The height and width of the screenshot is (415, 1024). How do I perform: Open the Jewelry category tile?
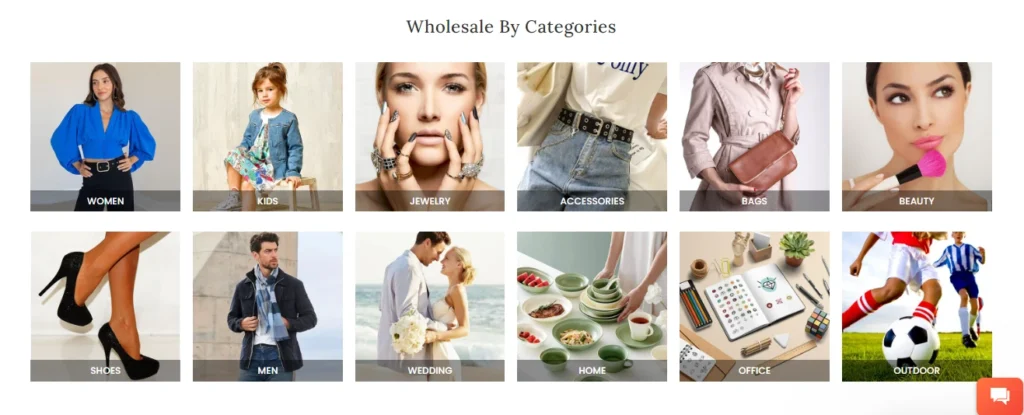pyautogui.click(x=430, y=137)
